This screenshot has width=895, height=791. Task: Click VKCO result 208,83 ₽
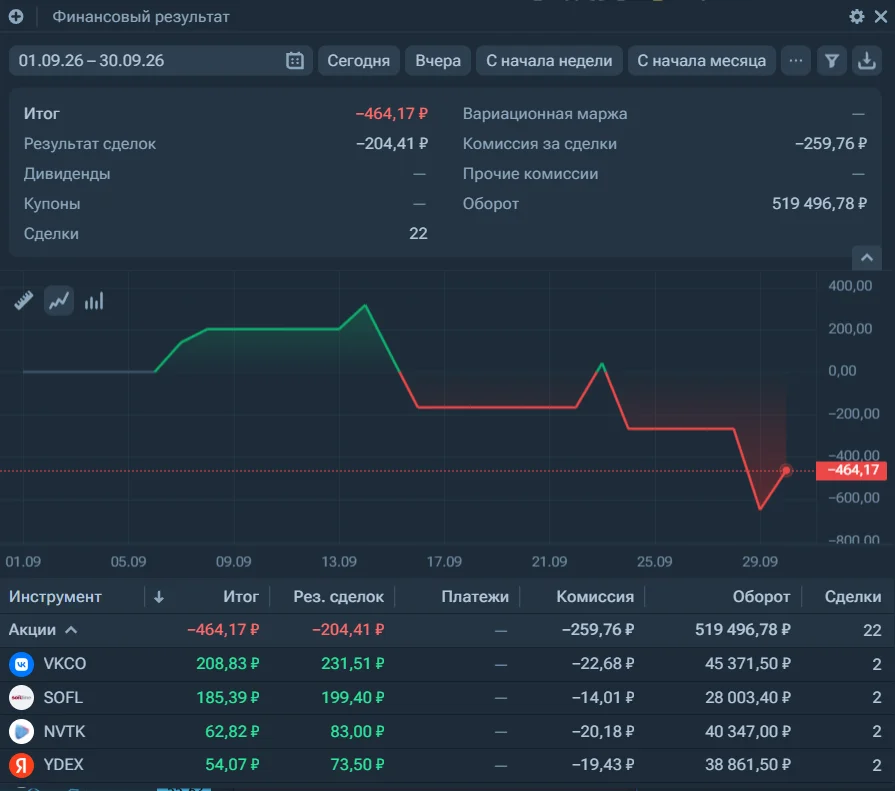coord(228,664)
